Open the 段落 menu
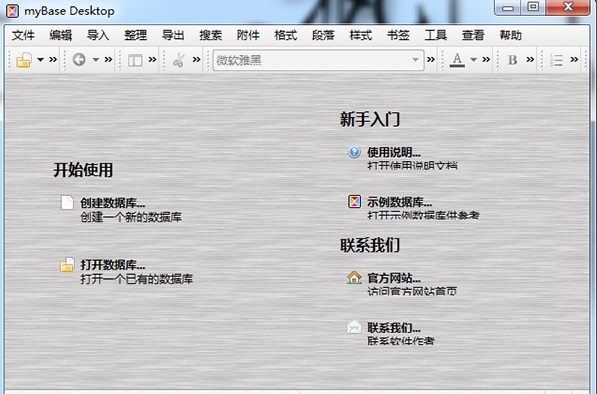This screenshot has width=597, height=394. [323, 35]
